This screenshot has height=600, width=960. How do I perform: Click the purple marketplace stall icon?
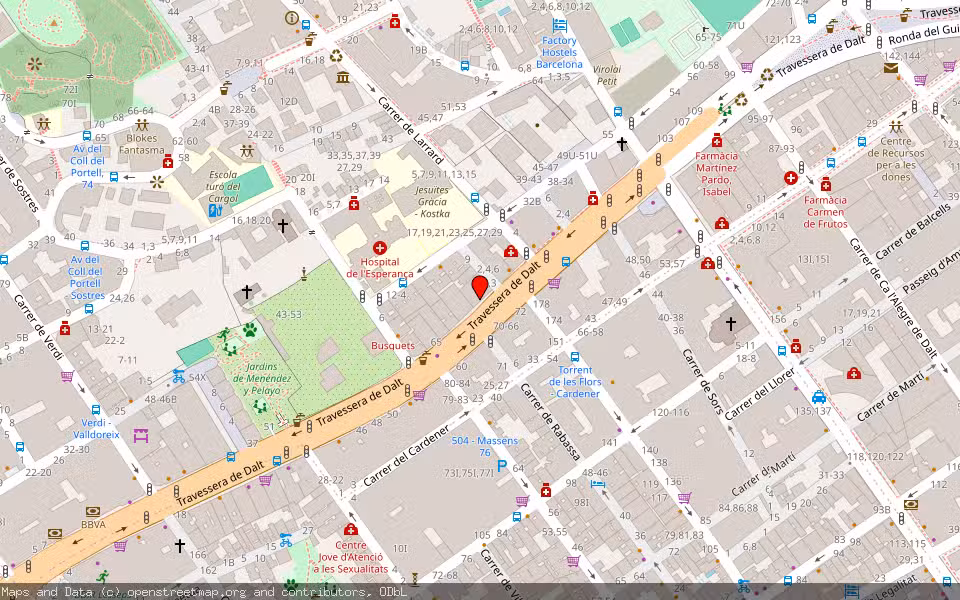tap(141, 436)
